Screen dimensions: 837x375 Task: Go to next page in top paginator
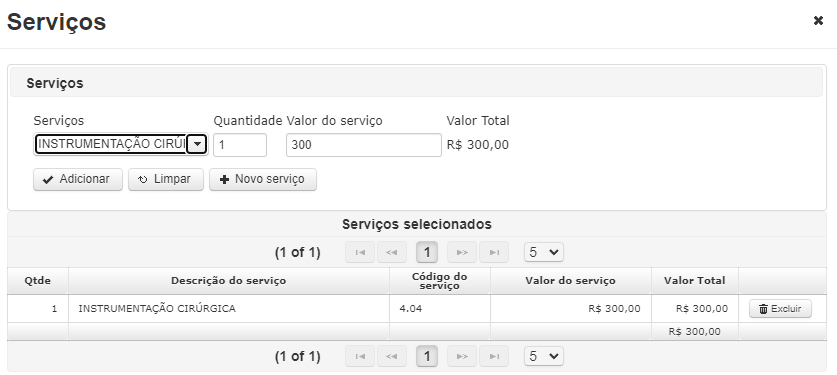(x=462, y=252)
